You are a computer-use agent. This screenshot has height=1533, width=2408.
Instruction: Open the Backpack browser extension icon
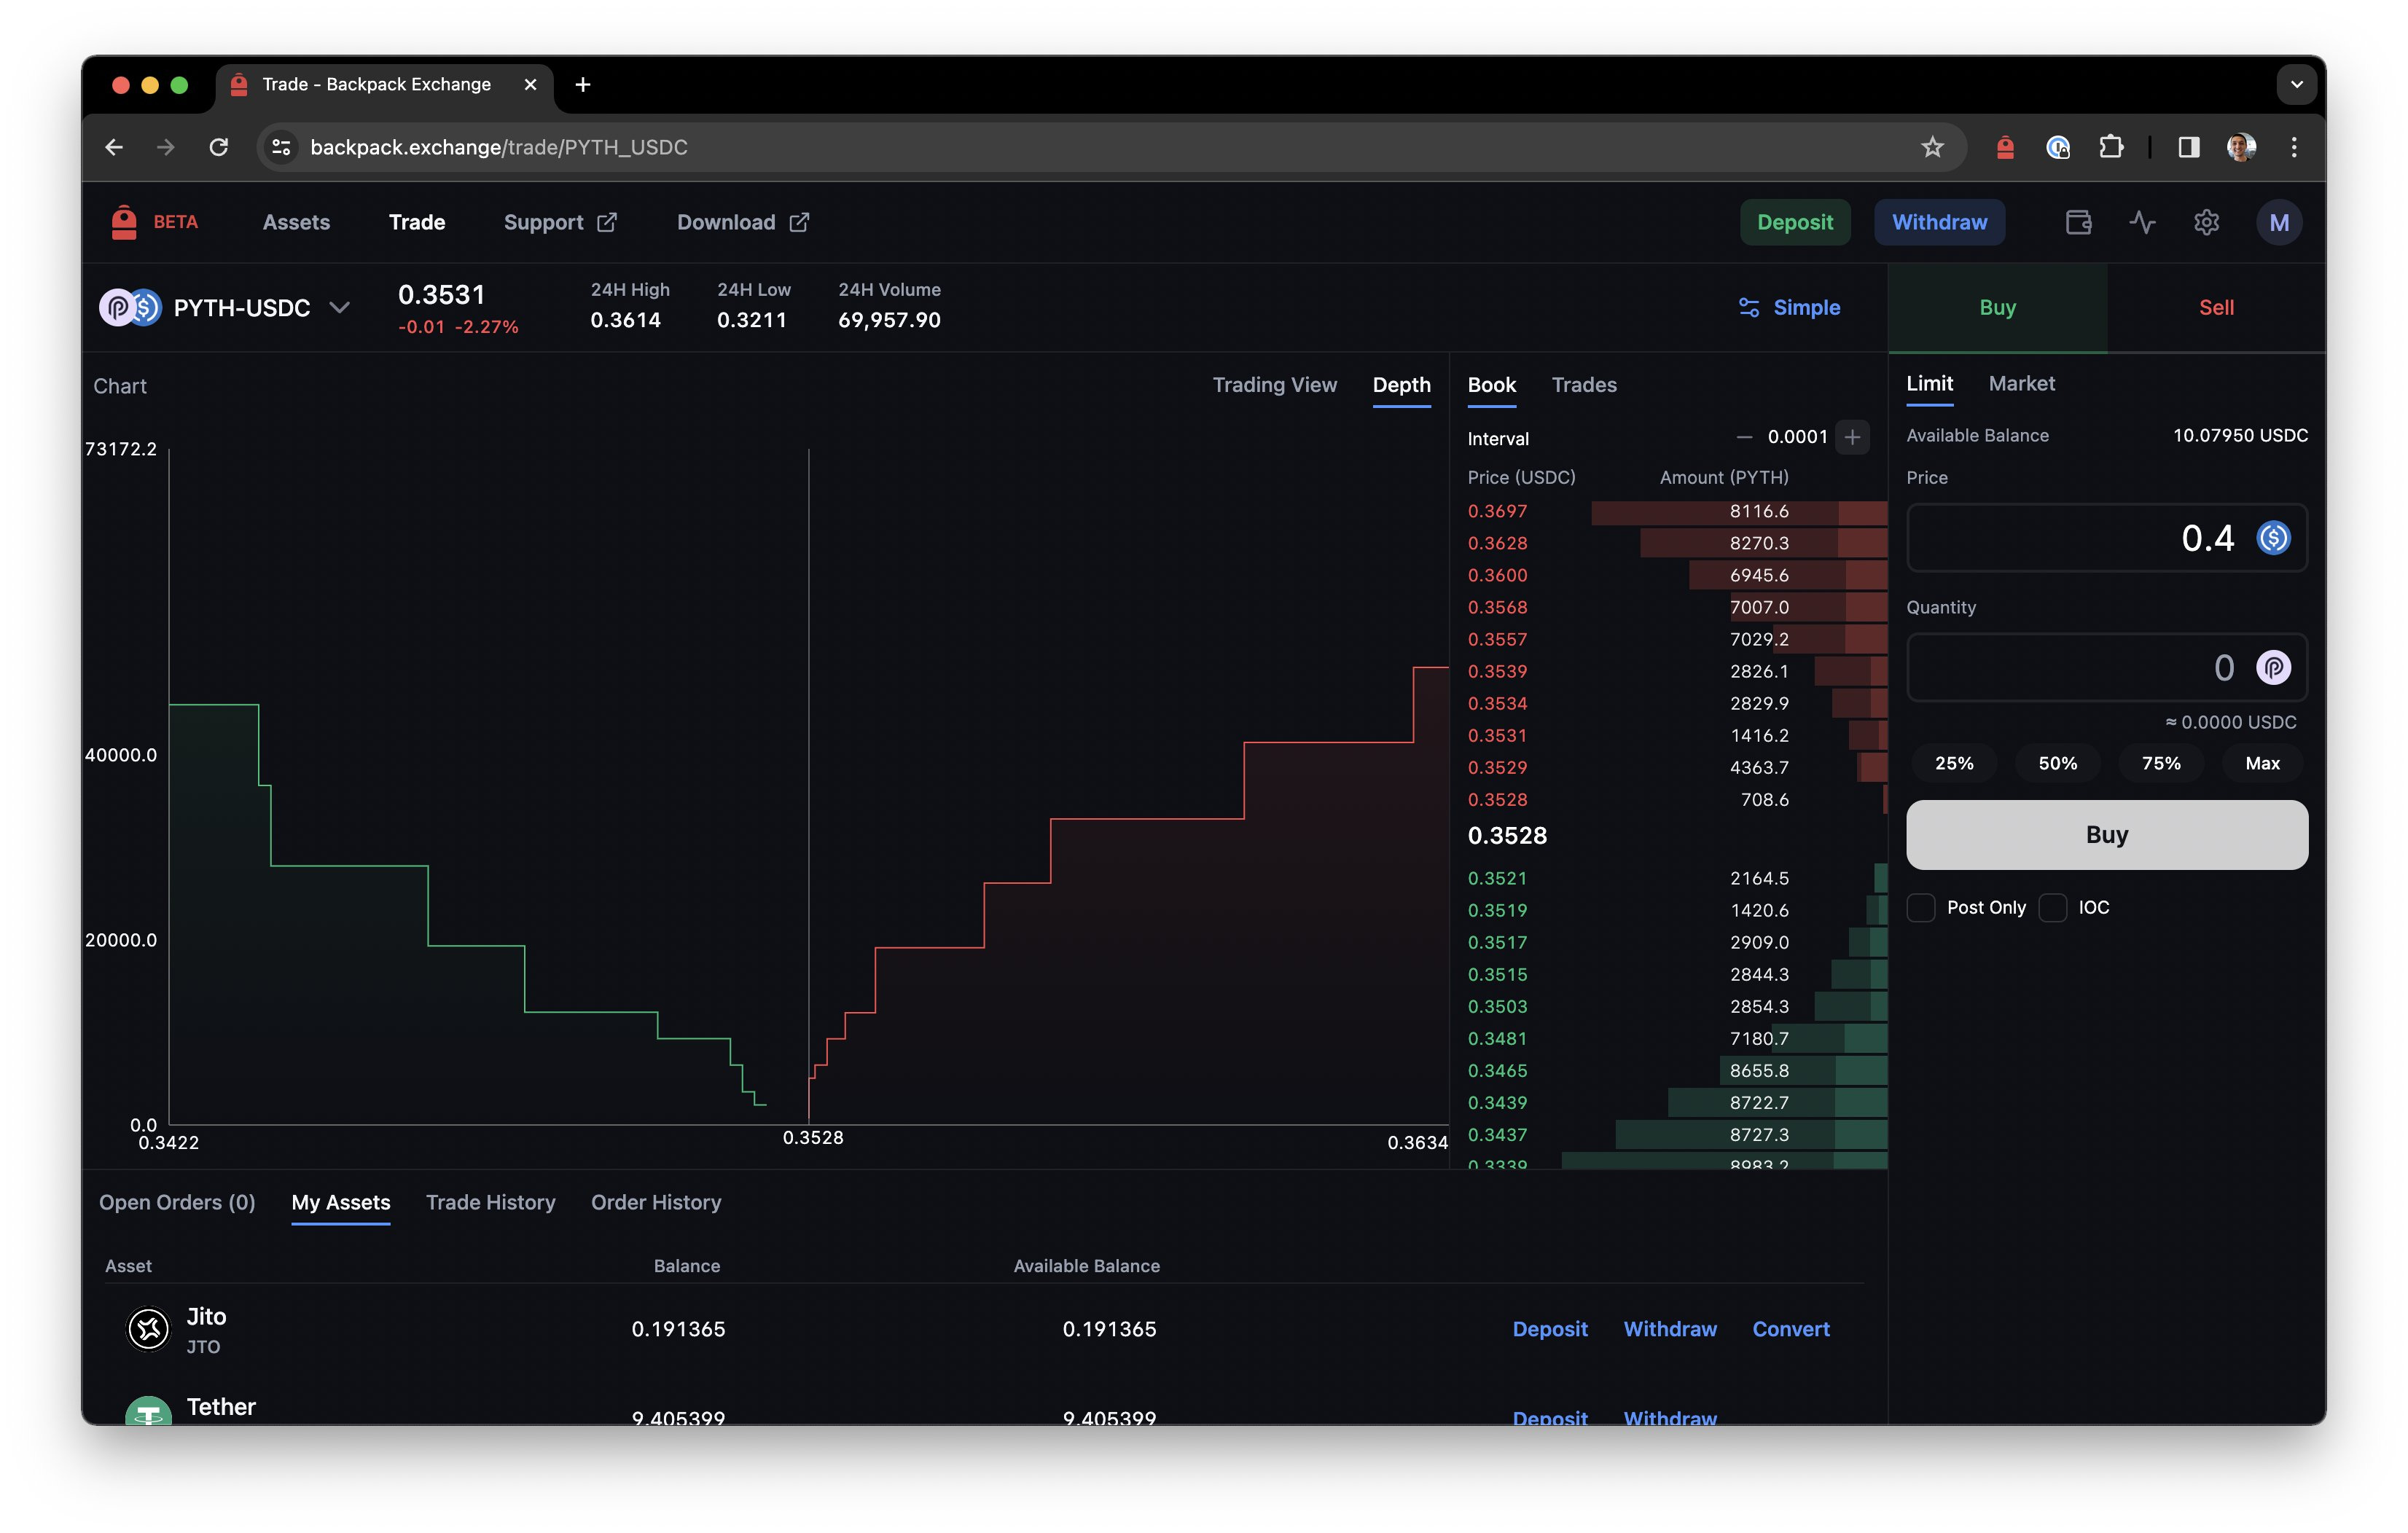[x=2004, y=147]
